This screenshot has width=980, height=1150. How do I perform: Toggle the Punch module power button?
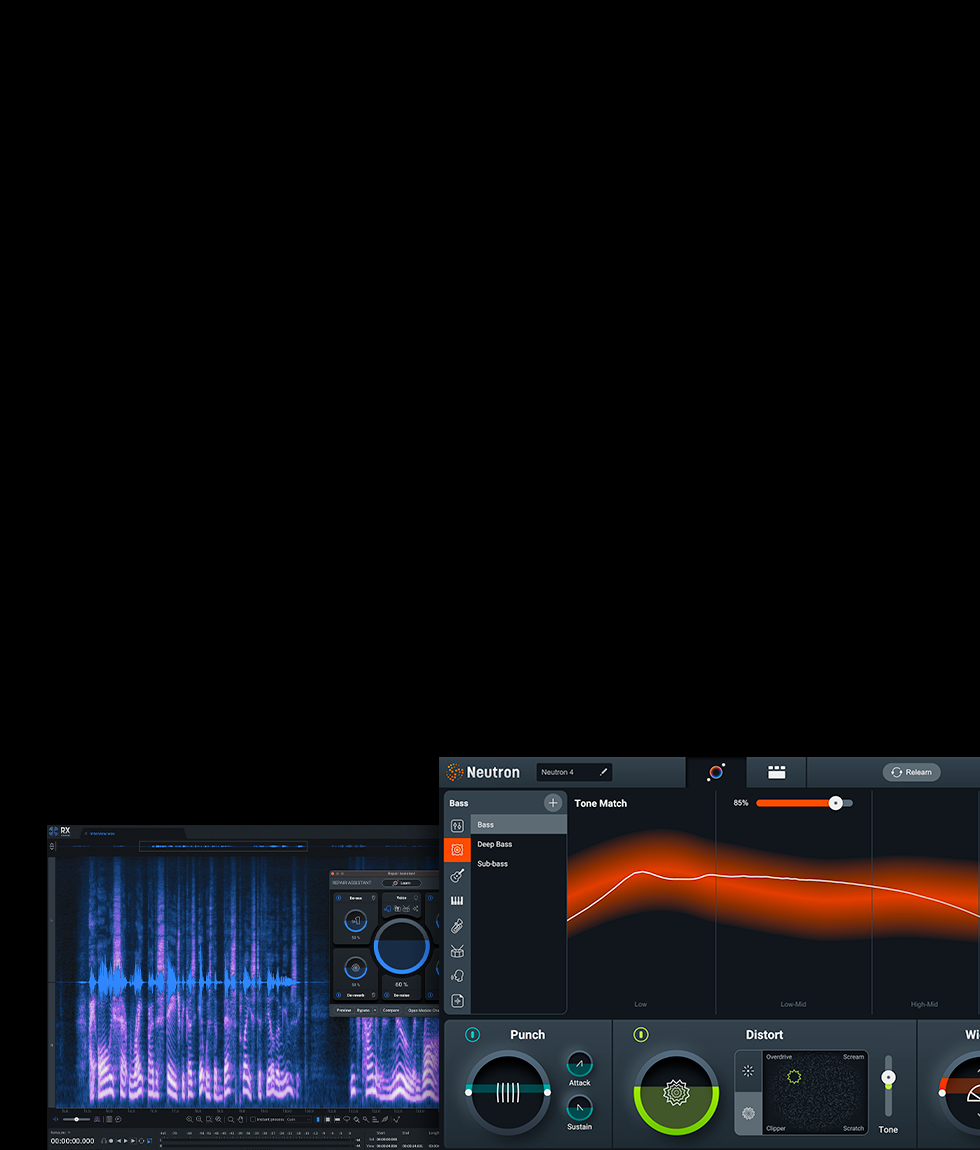click(472, 1034)
